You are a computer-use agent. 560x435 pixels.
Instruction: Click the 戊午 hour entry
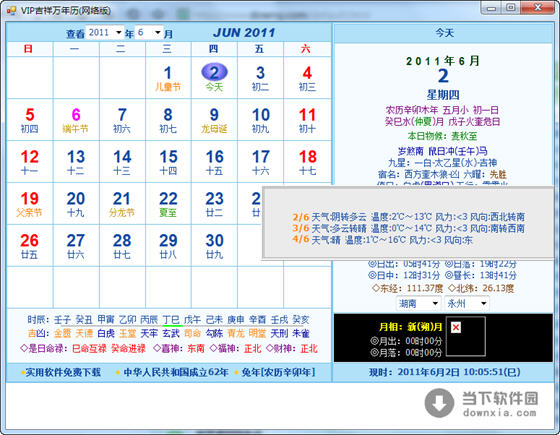192,320
